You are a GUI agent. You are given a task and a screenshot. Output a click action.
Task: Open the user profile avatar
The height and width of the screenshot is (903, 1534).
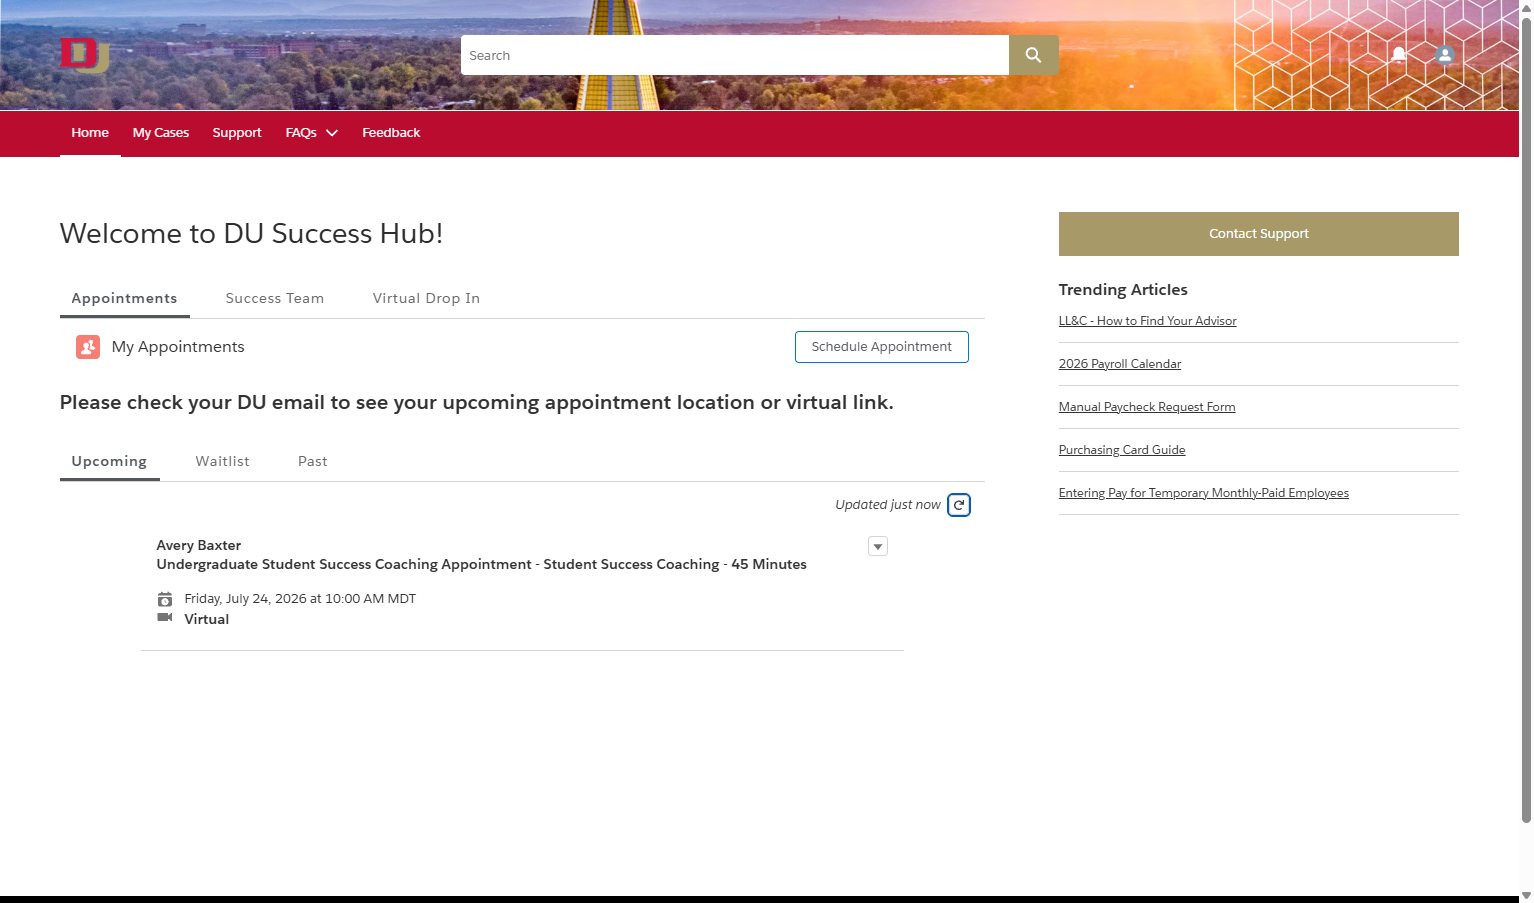1444,55
